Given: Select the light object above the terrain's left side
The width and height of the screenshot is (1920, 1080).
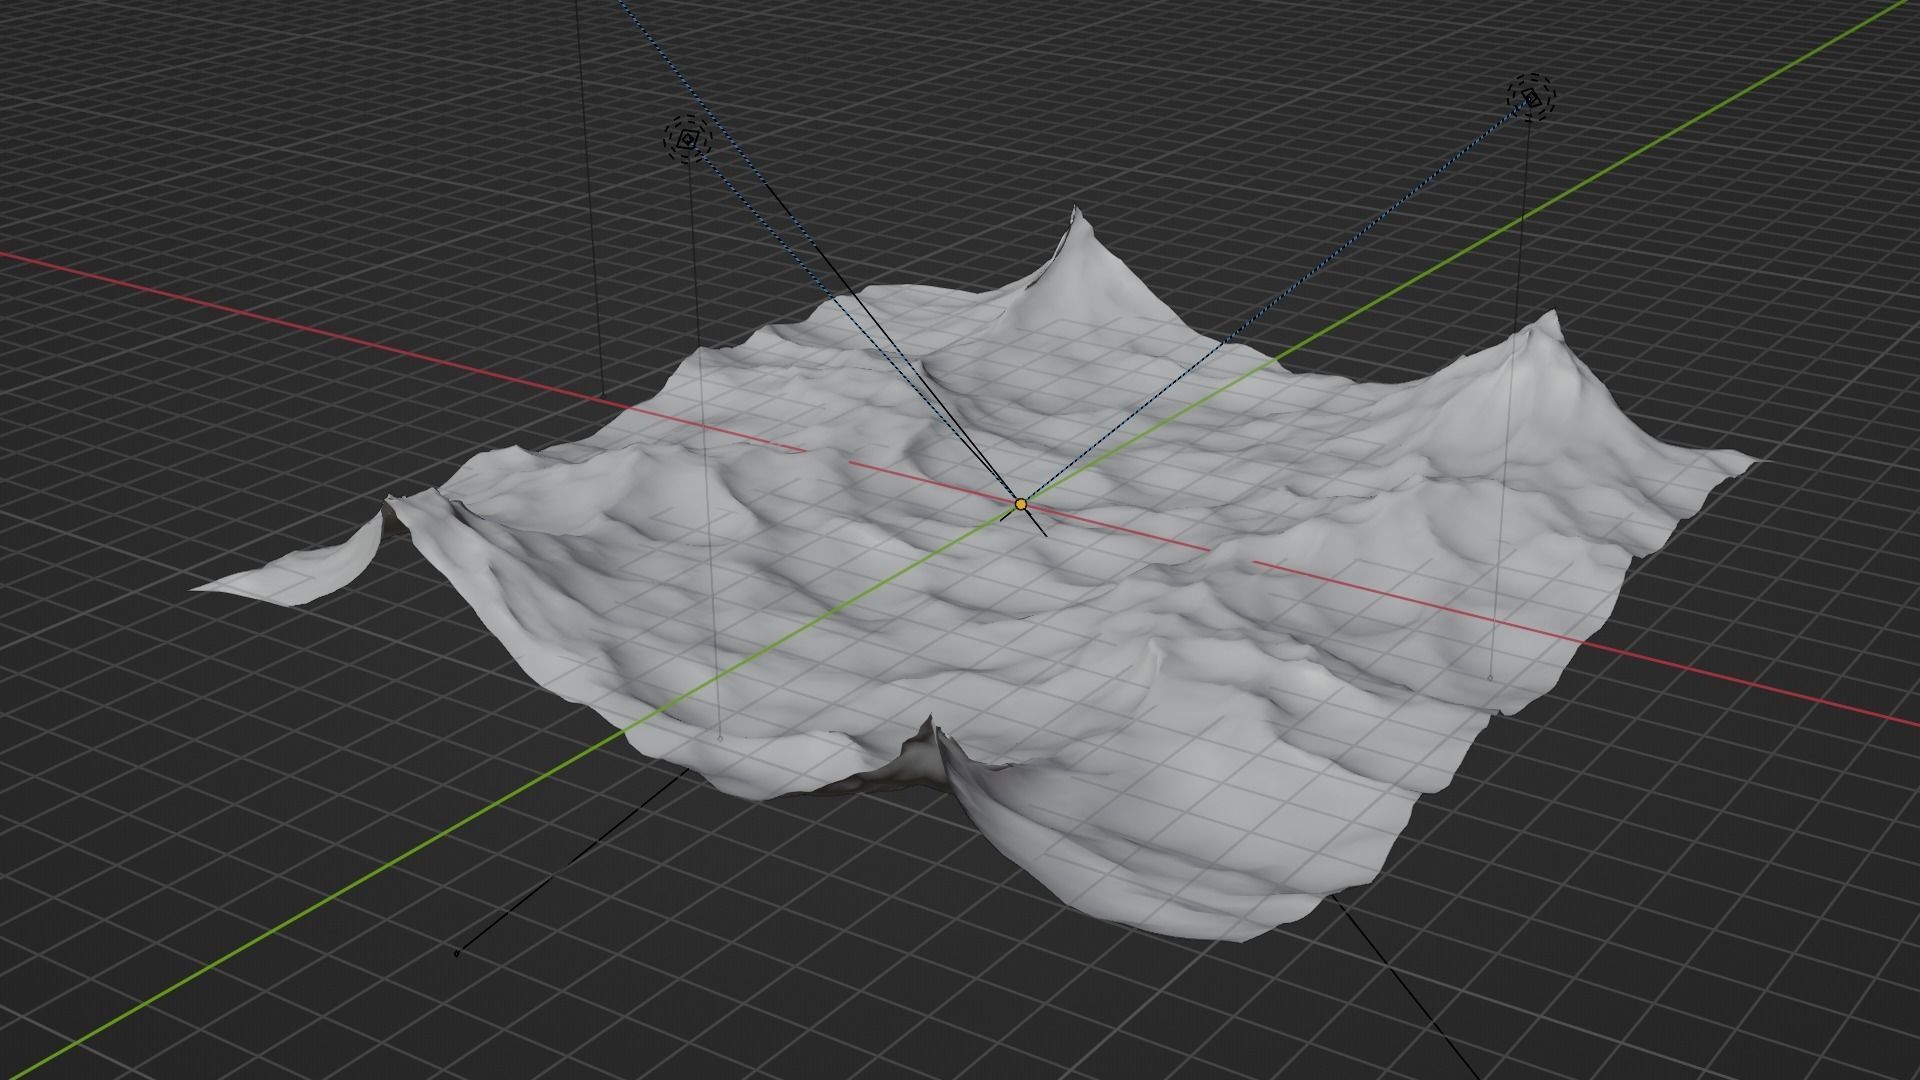Looking at the screenshot, I should click(687, 141).
